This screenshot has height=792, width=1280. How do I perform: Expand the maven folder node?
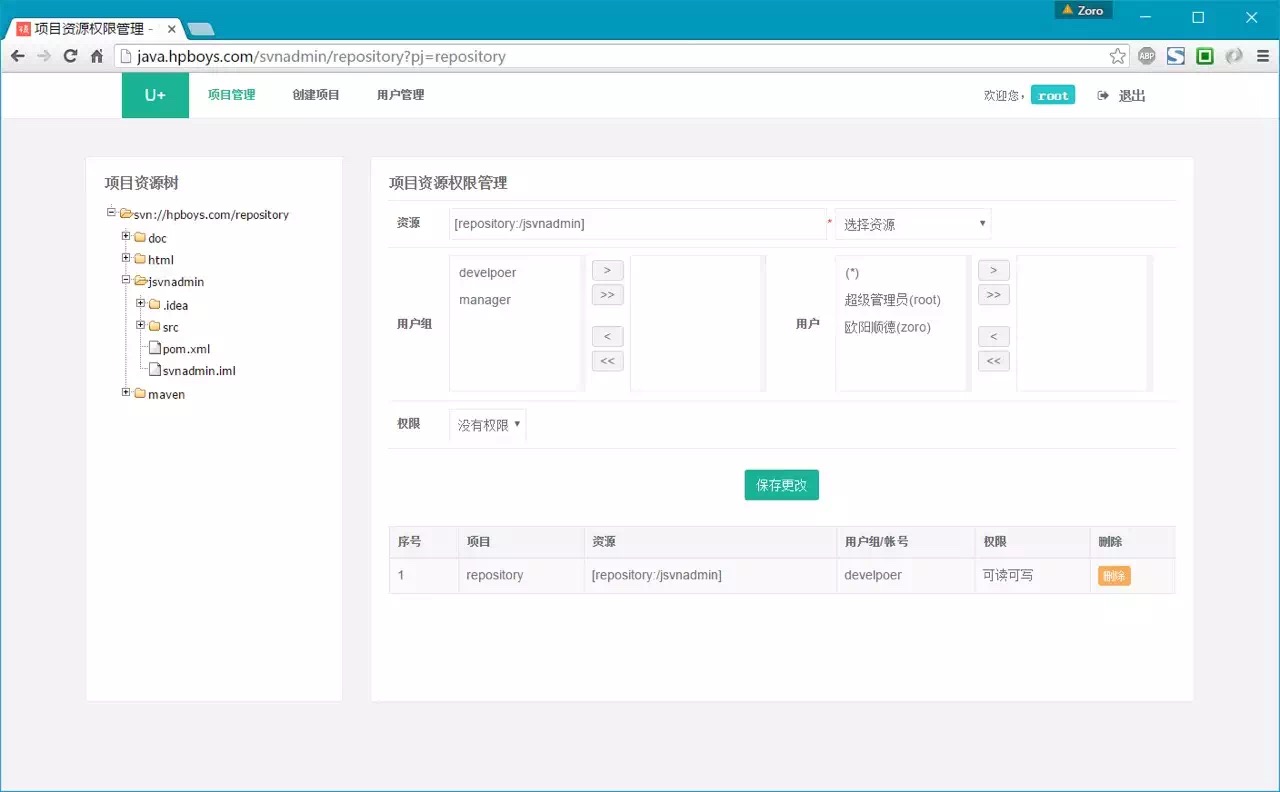[x=126, y=392]
